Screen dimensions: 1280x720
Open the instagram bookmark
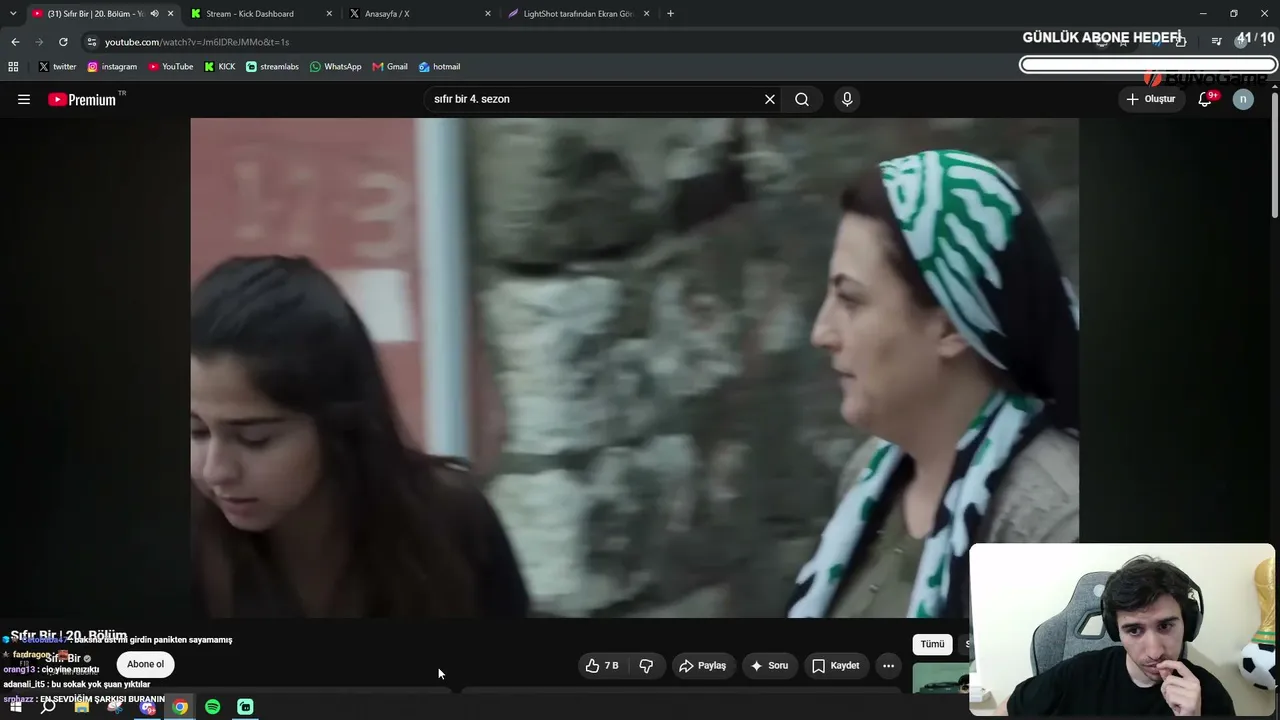point(112,67)
